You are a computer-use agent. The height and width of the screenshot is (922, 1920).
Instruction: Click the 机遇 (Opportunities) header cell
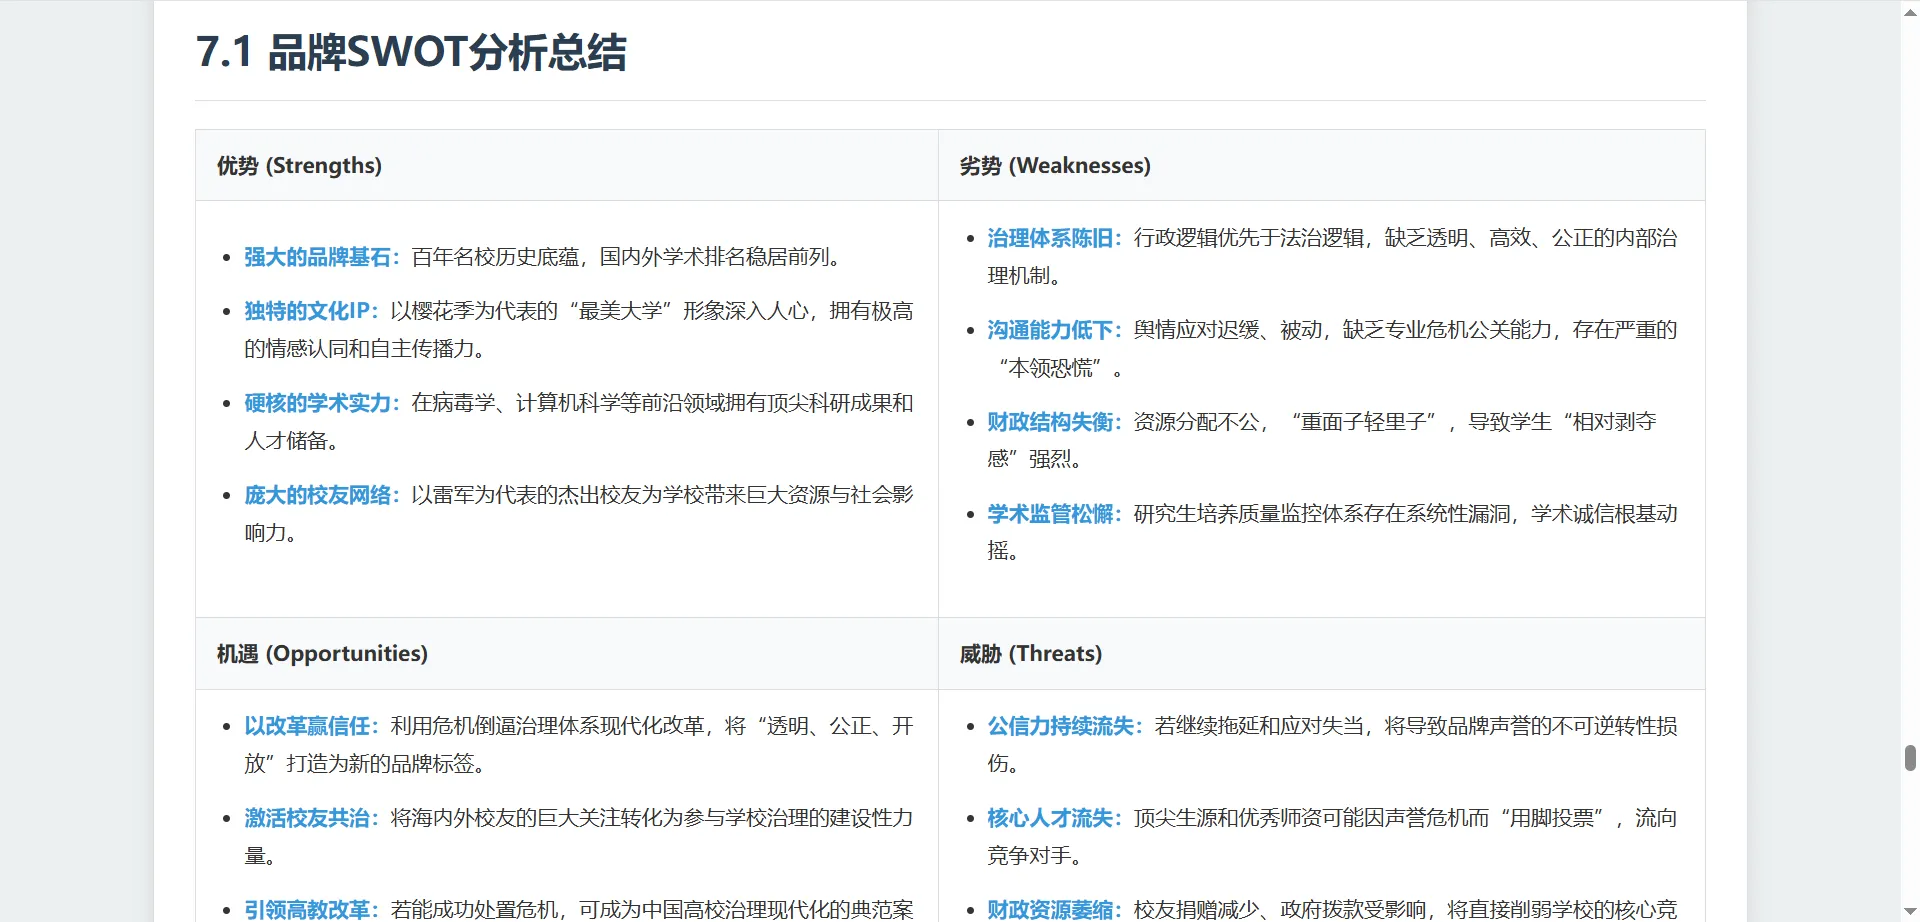(322, 654)
